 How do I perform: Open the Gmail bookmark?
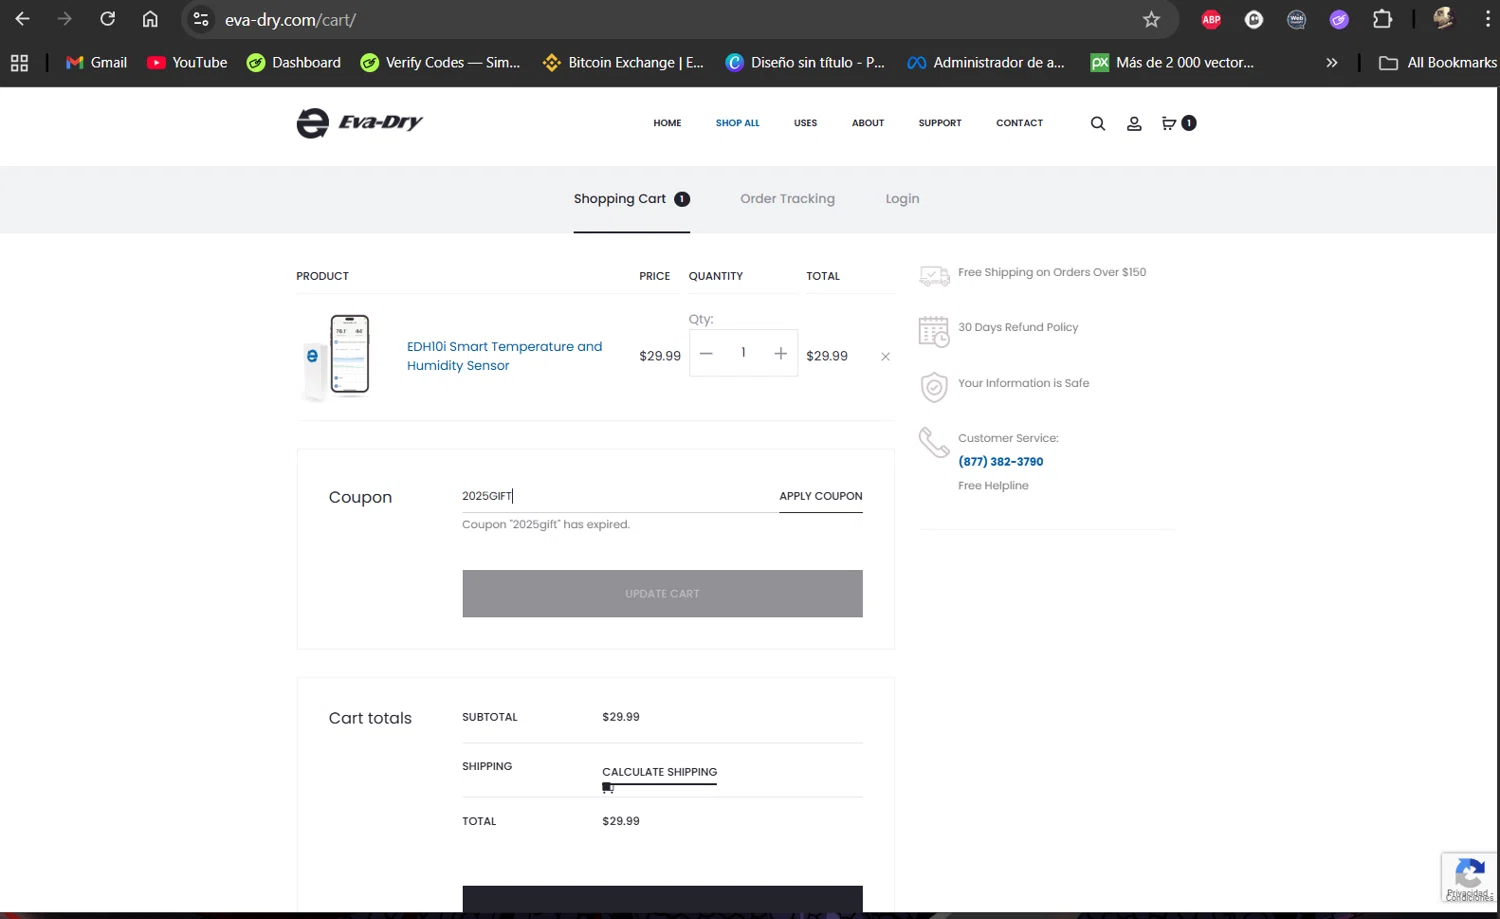pos(96,62)
